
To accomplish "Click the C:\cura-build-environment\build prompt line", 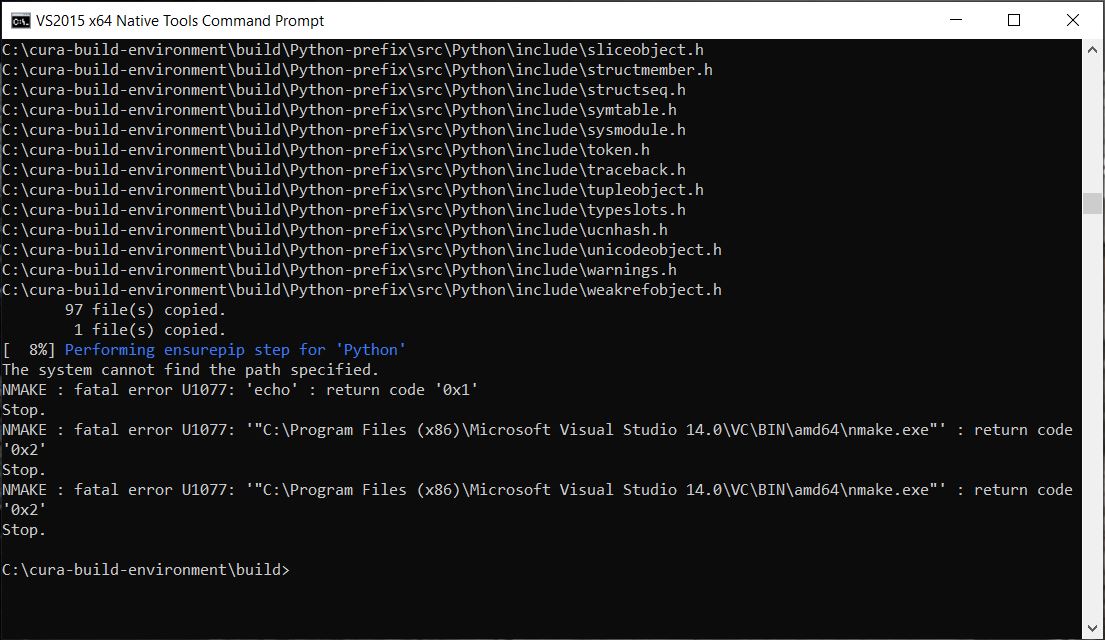I will (x=145, y=569).
